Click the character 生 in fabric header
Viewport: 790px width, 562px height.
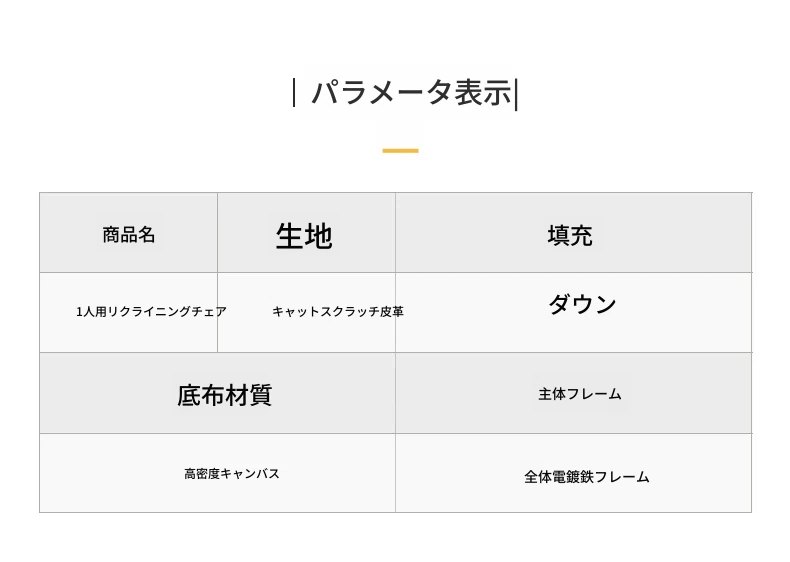coord(290,236)
